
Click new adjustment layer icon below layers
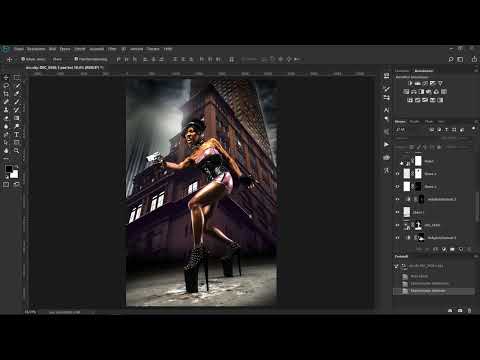pyautogui.click(x=444, y=249)
